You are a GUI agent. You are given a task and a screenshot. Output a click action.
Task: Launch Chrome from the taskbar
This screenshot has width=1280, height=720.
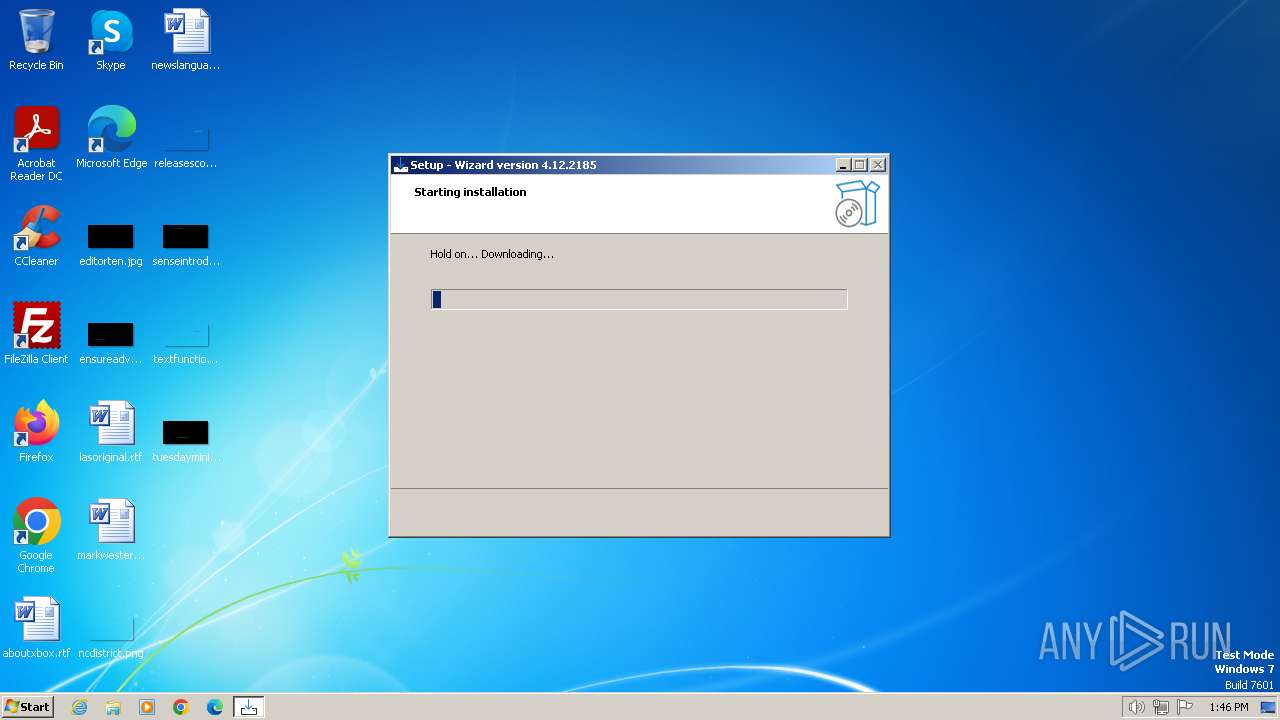(181, 707)
